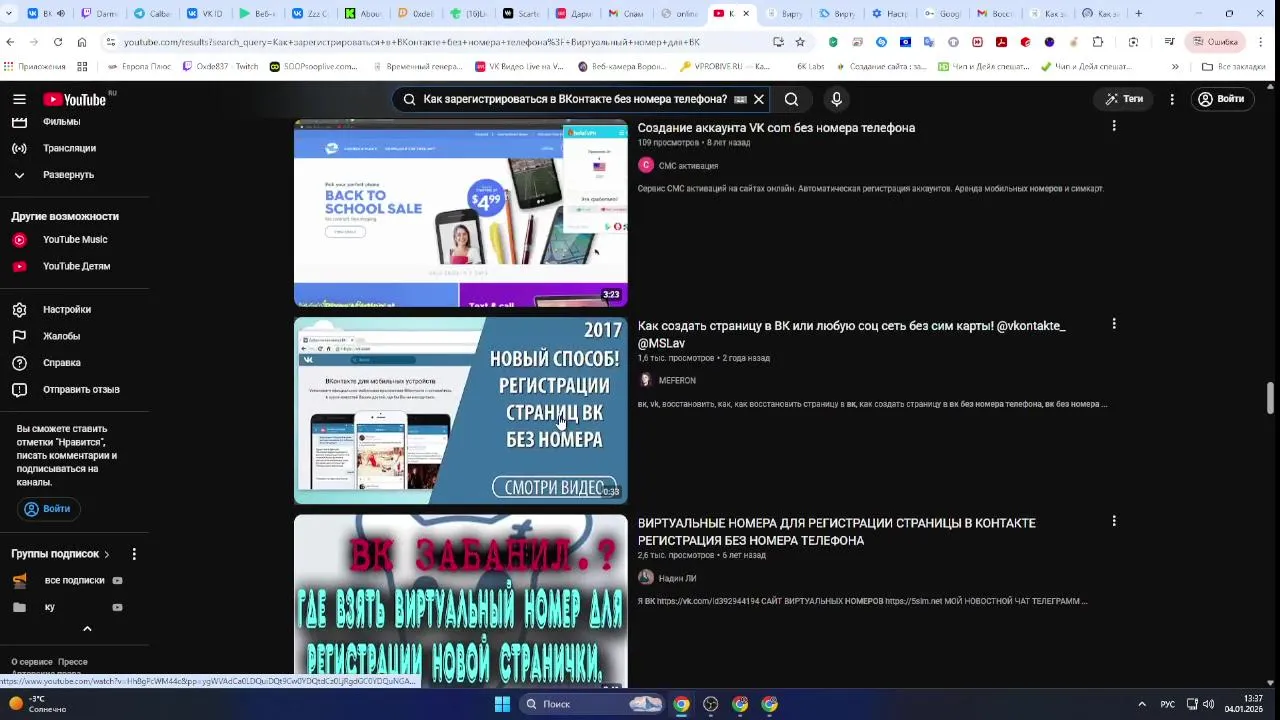Open YouTube settings three-dot menu in header
This screenshot has width=1280, height=720.
click(x=1172, y=99)
